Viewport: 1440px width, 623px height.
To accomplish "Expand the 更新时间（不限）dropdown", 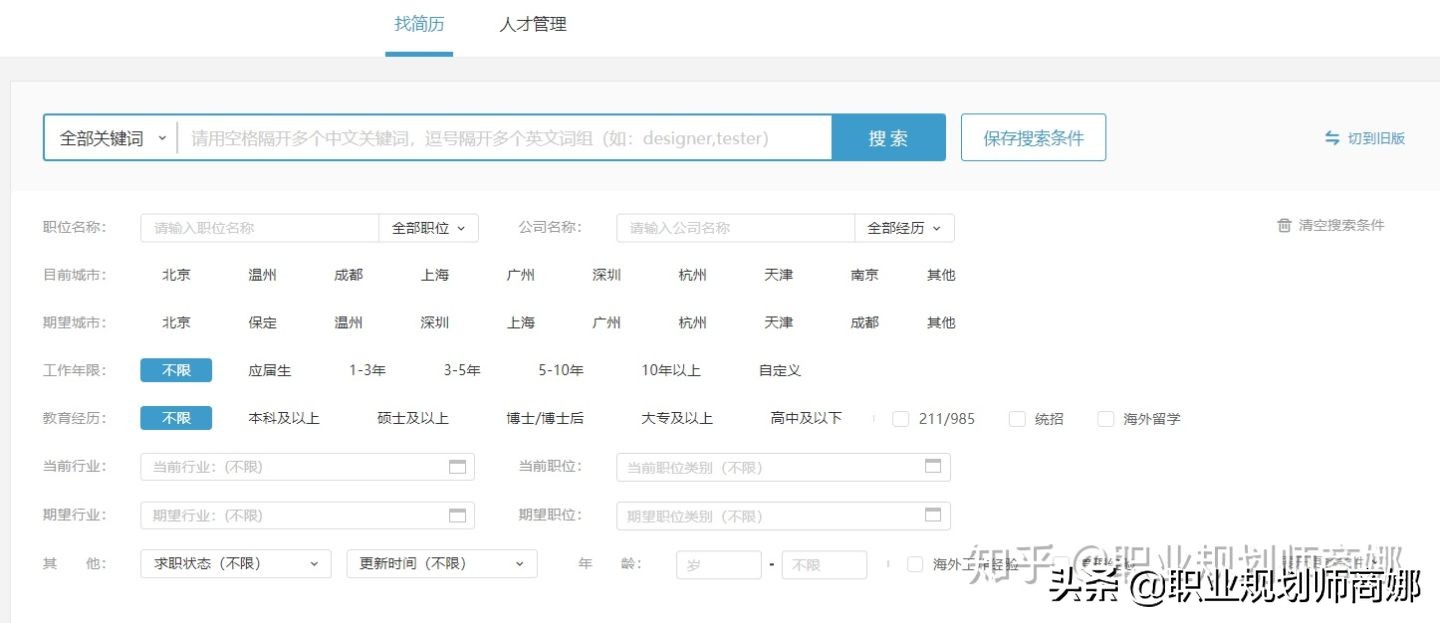I will pyautogui.click(x=442, y=564).
